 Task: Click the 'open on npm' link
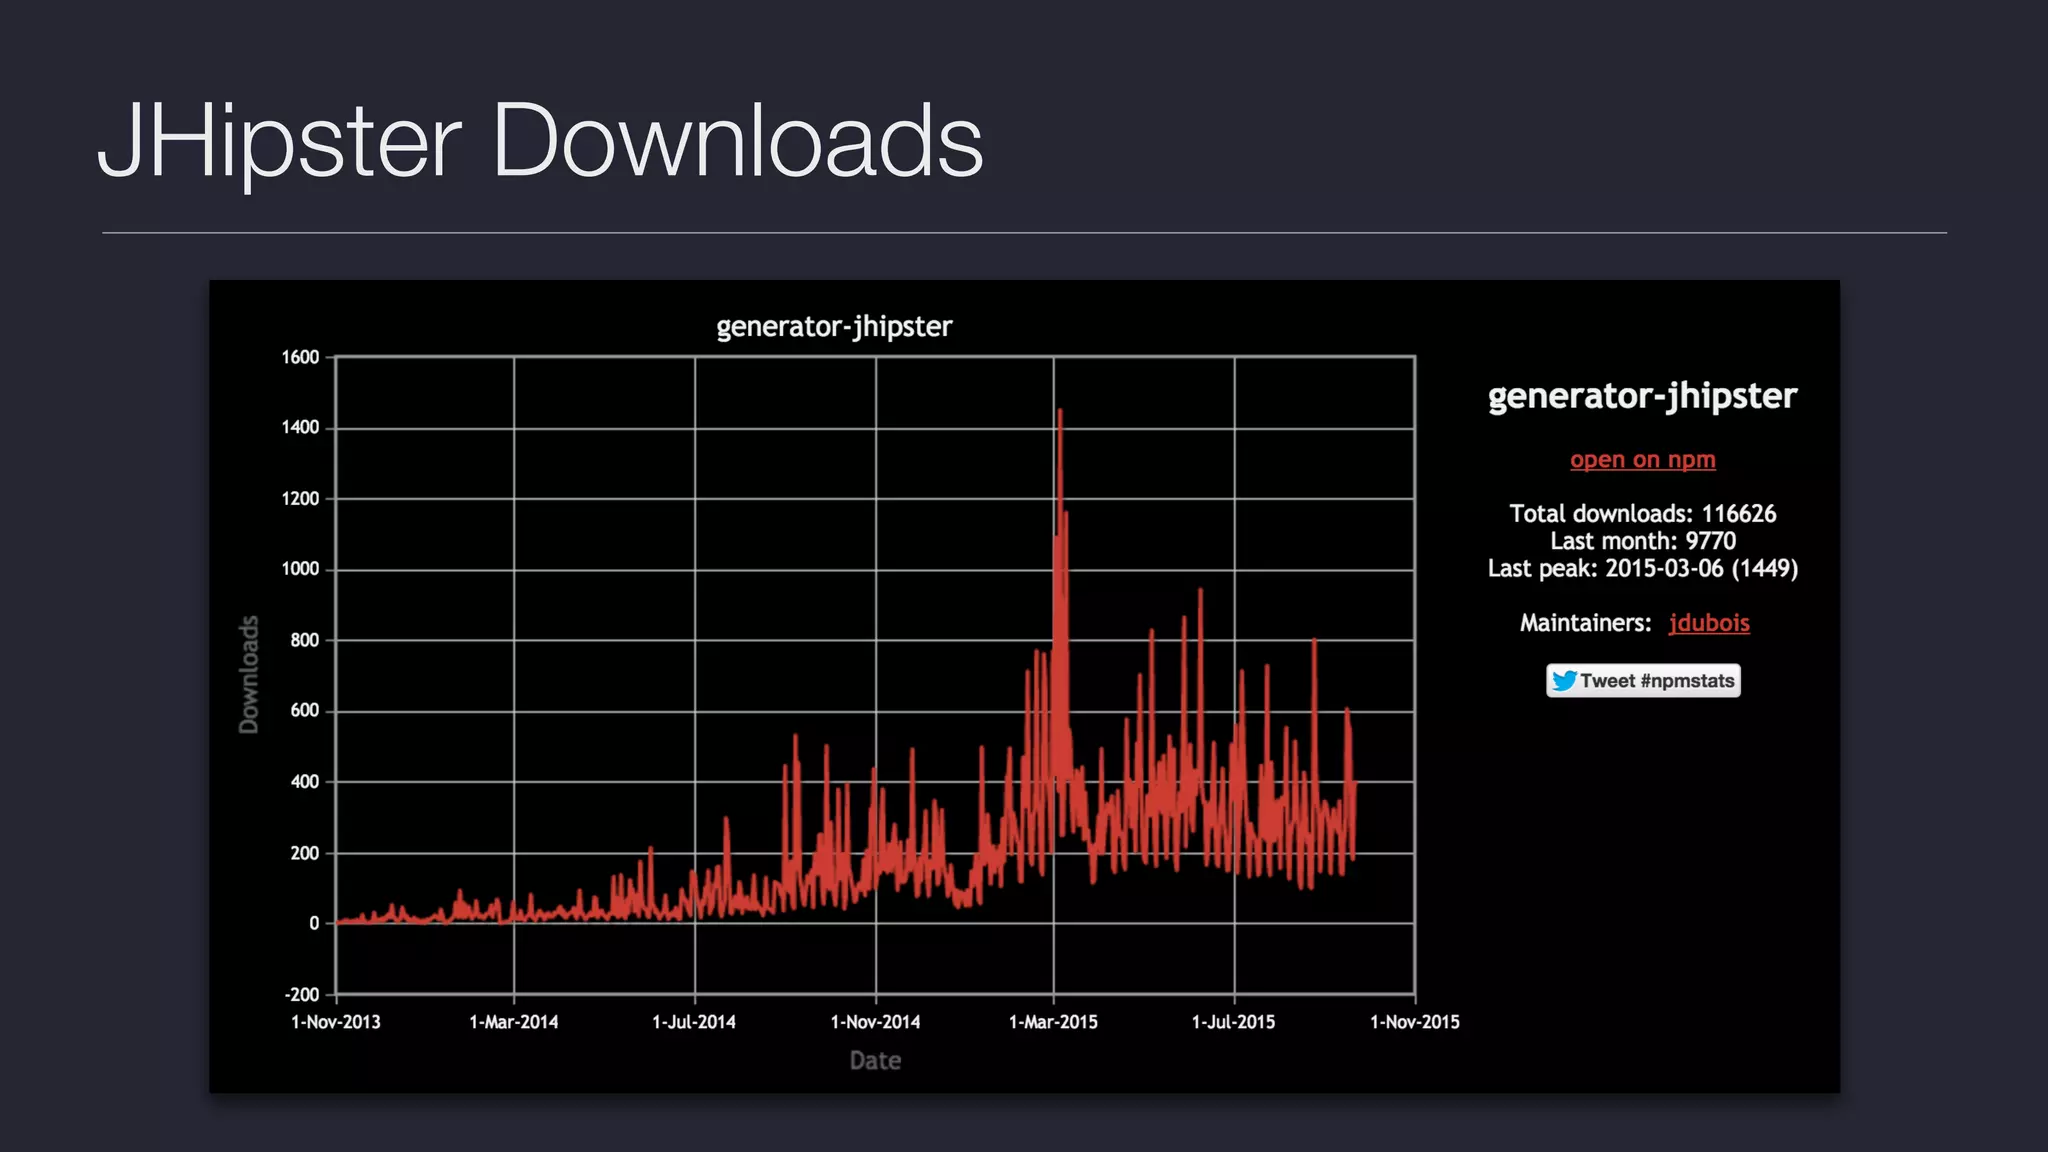pos(1642,459)
